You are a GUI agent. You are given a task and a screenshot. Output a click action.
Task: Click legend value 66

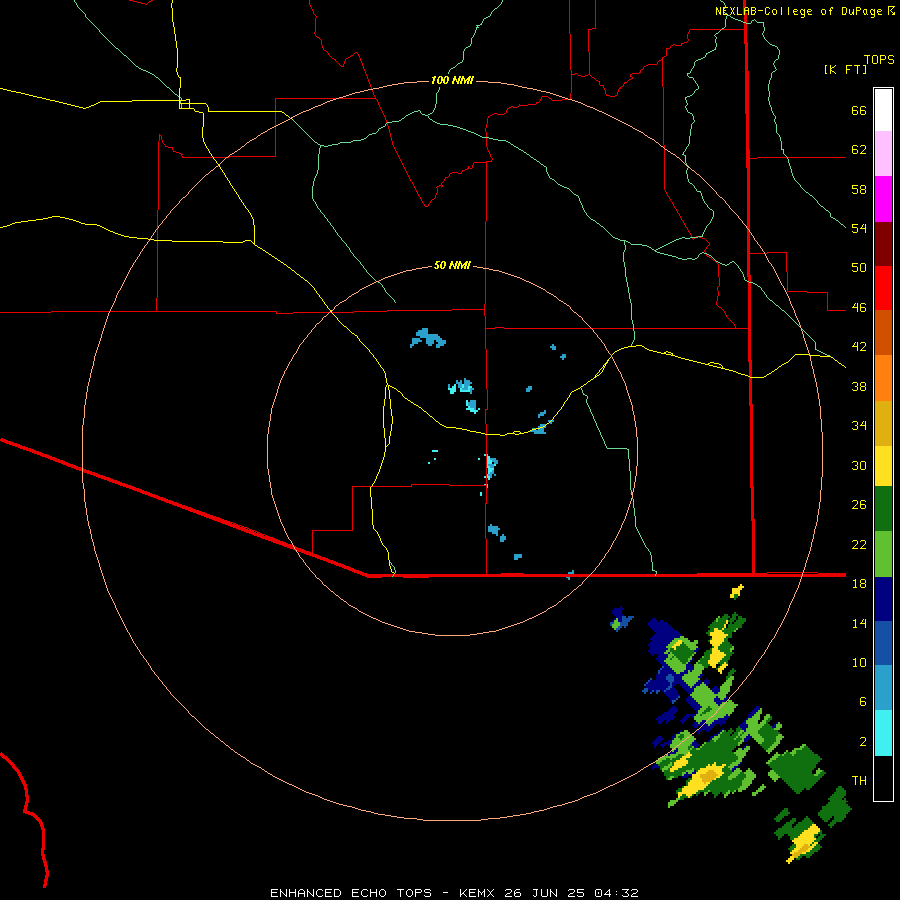859,111
